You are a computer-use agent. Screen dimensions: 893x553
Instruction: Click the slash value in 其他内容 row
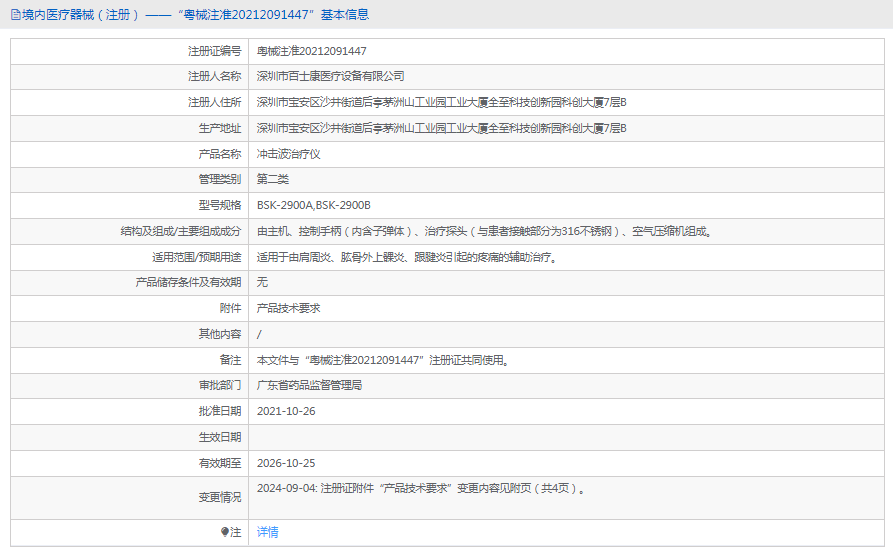(259, 334)
